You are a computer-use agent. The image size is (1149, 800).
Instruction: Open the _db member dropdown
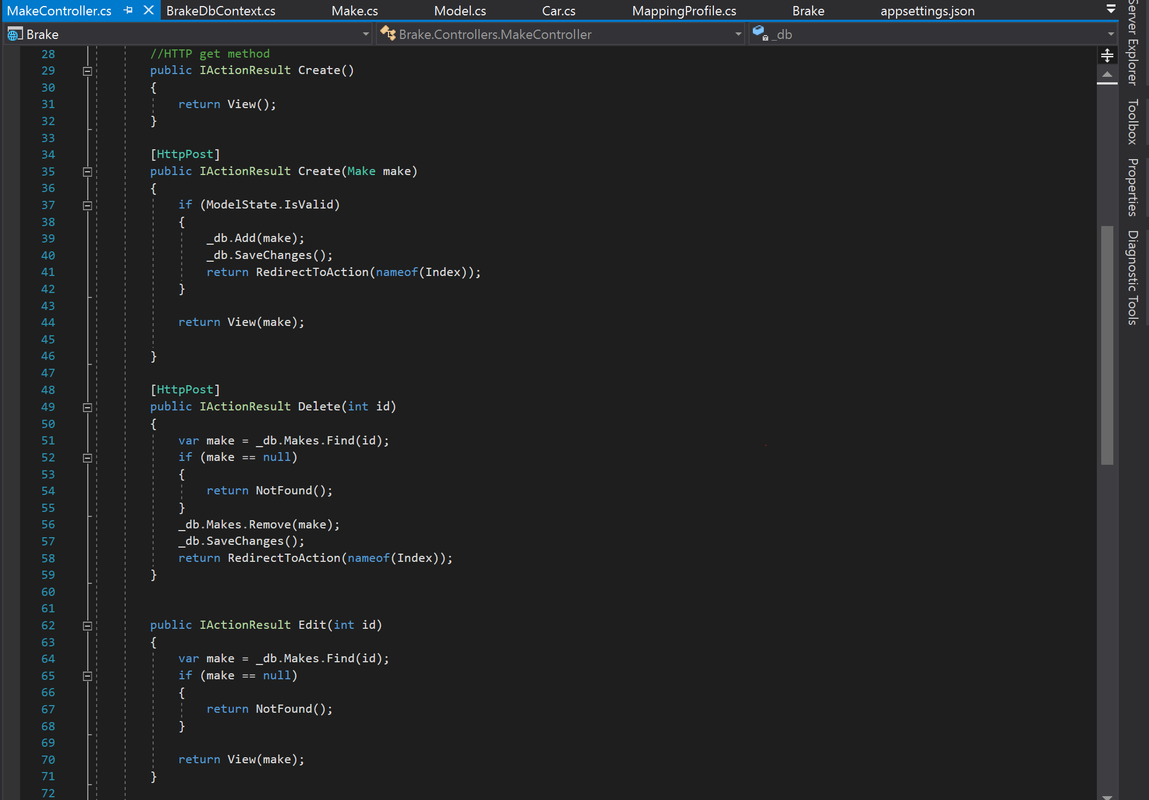pos(1110,34)
